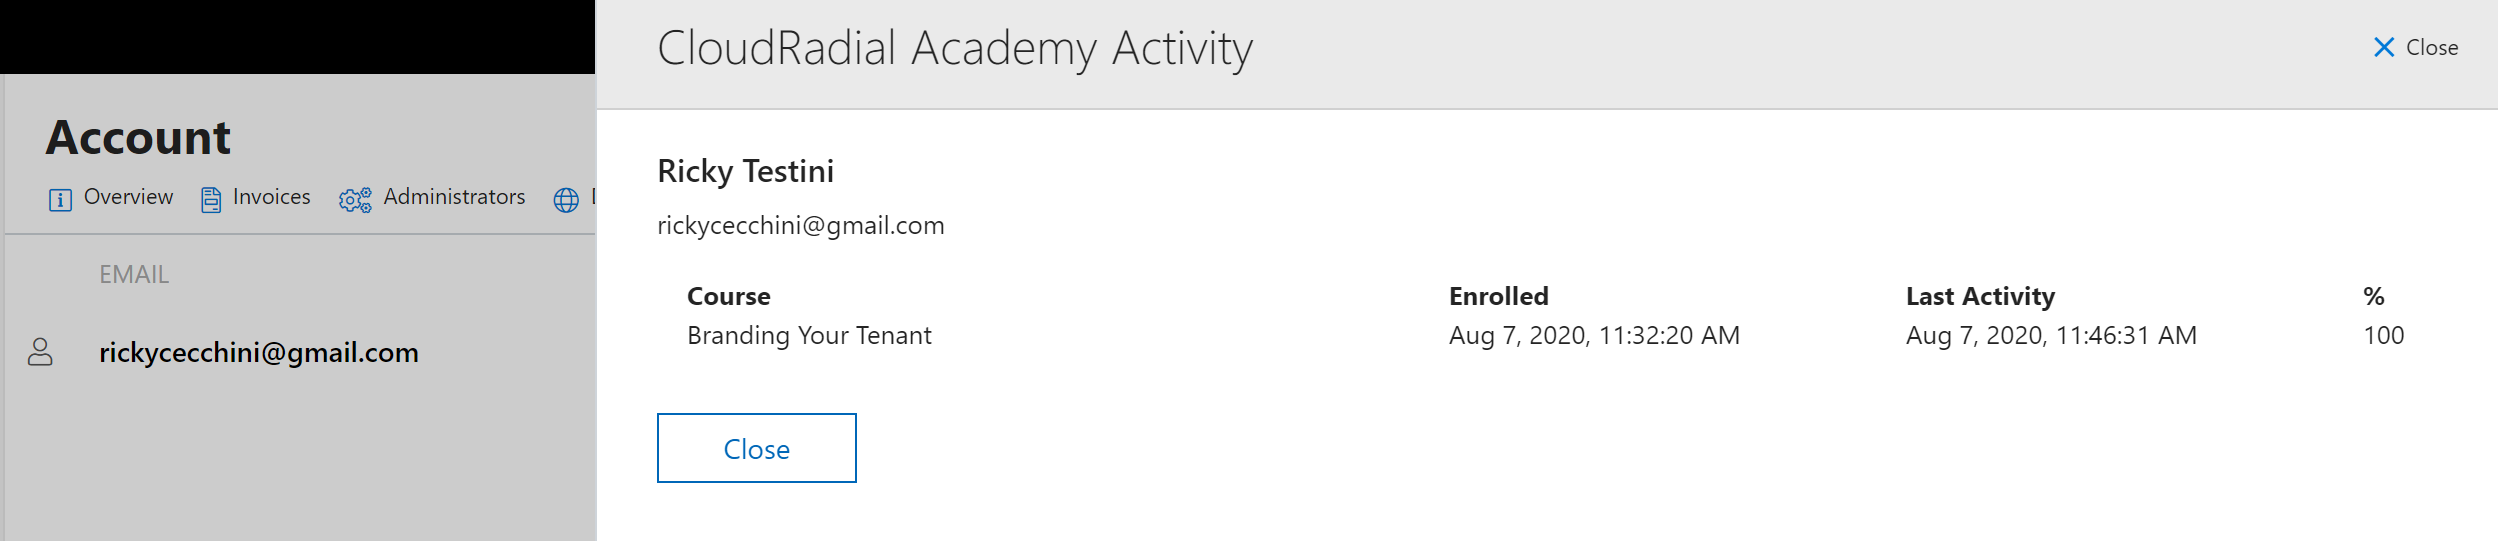Click the Invoices document icon
This screenshot has height=541, width=2498.
pyautogui.click(x=211, y=200)
